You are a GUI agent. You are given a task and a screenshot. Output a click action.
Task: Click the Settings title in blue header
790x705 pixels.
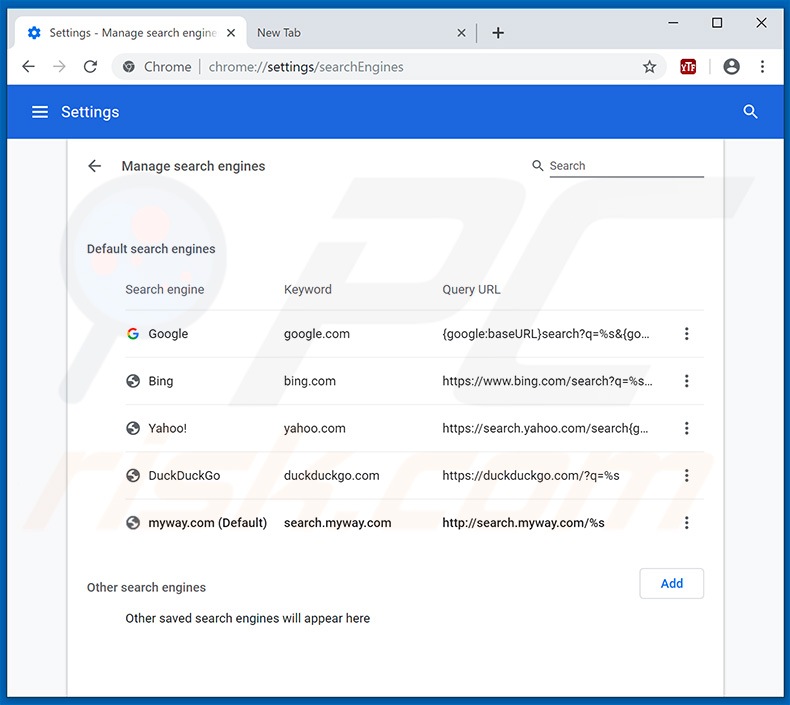(90, 112)
